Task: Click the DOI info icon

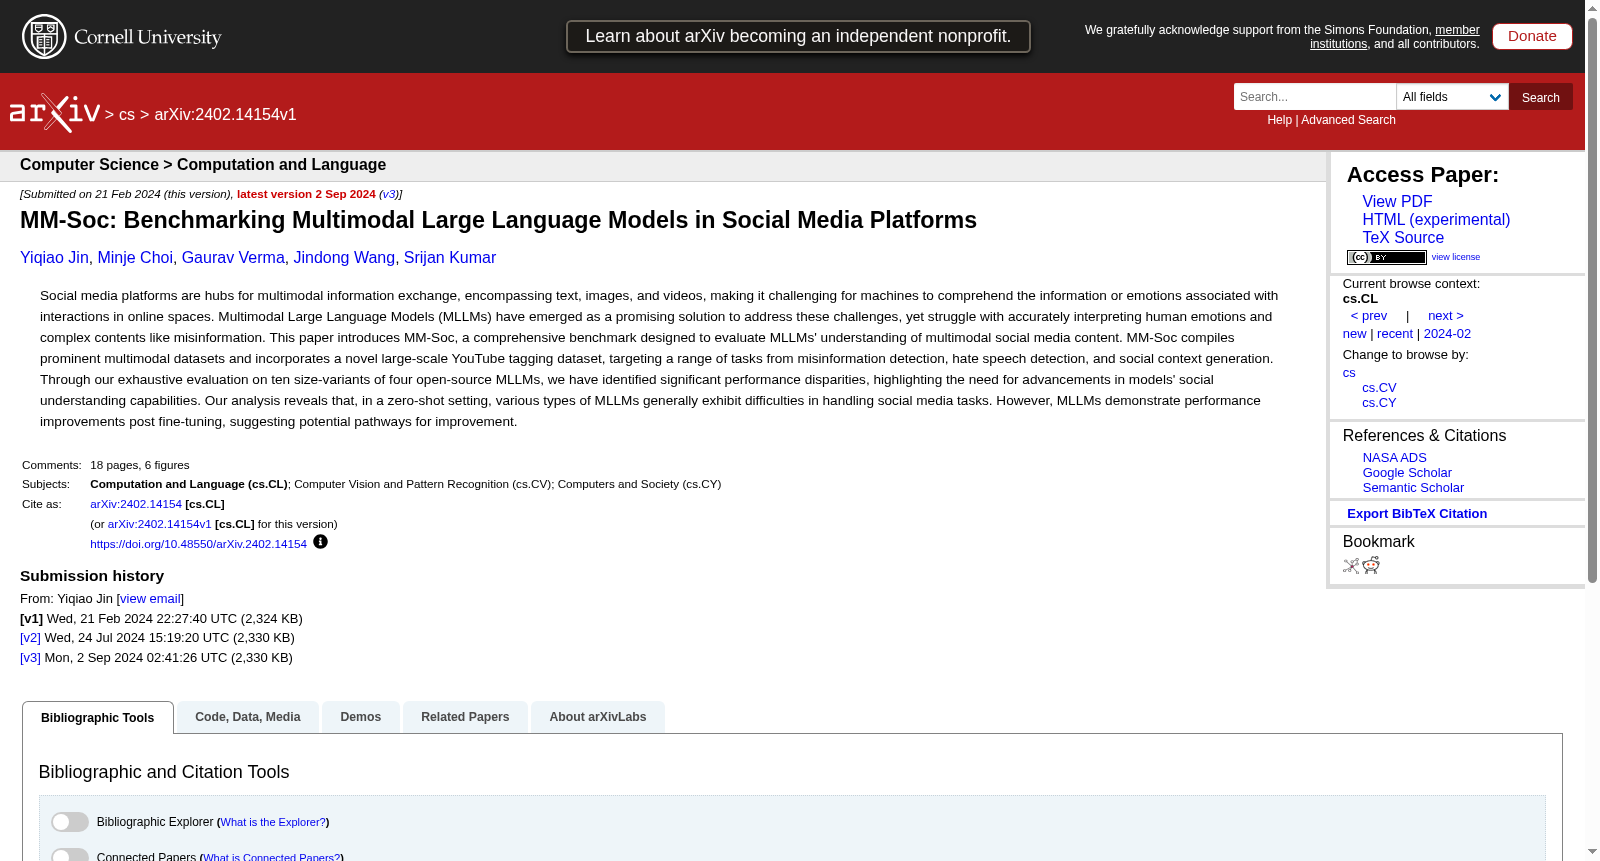Action: click(x=320, y=542)
